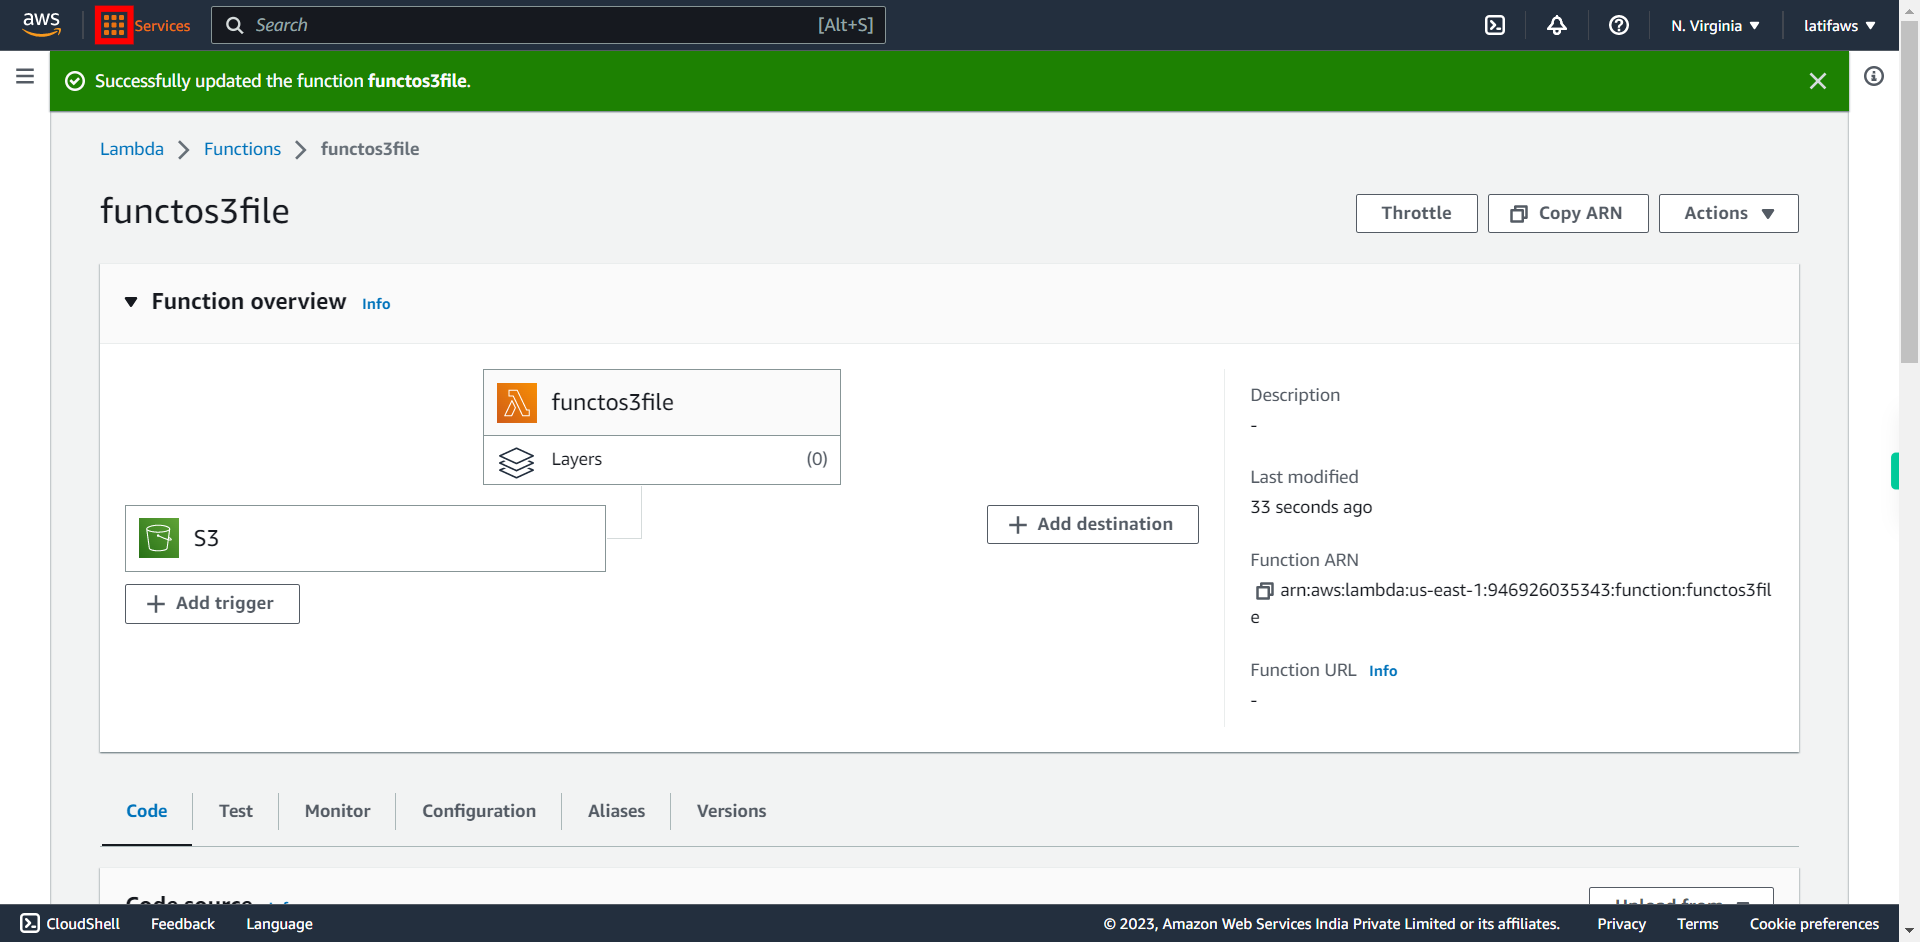Click the Throttle button
The width and height of the screenshot is (1920, 942).
pos(1416,213)
